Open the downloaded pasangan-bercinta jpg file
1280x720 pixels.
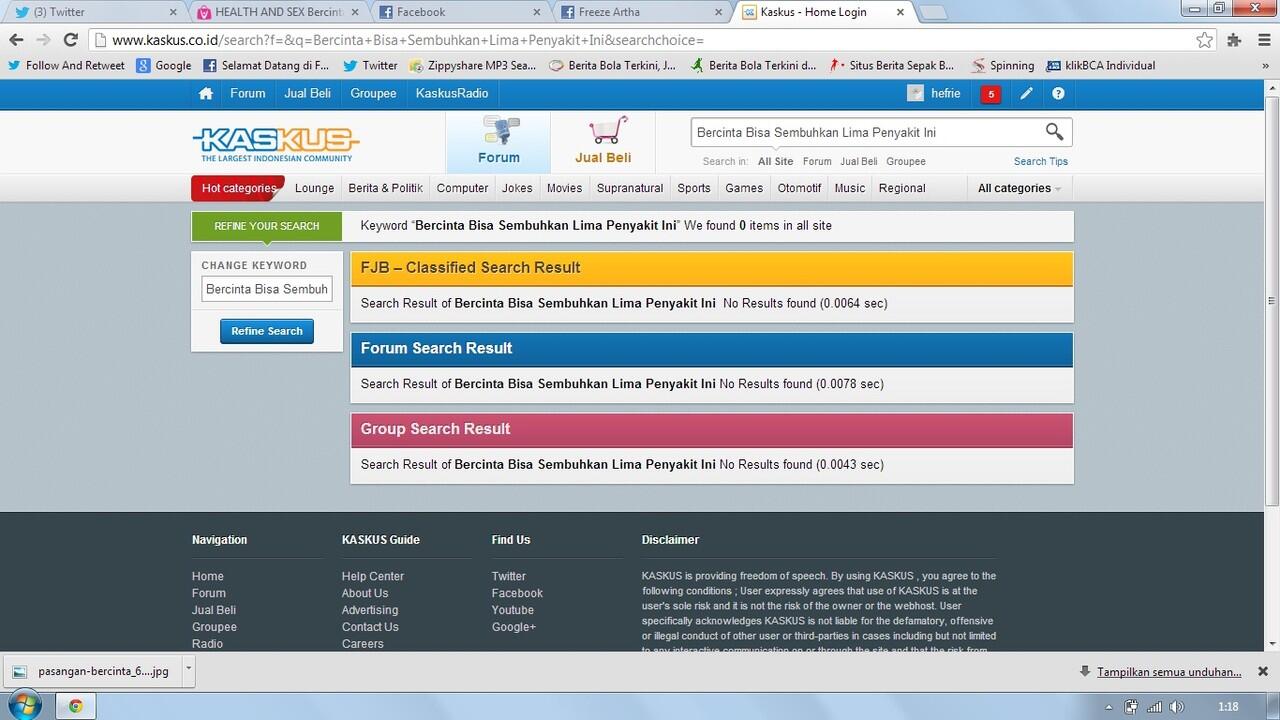pos(92,671)
